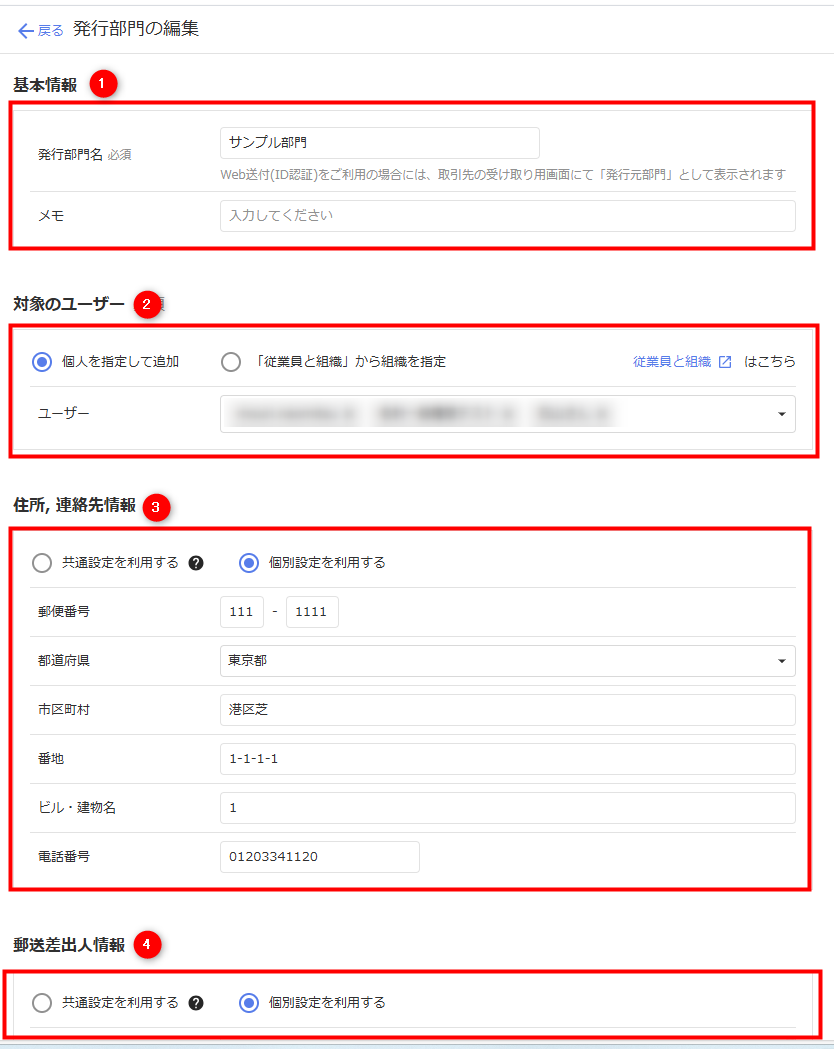834x1049 pixels.
Task: Choose 個別設定を利用する in address section
Action: click(x=249, y=563)
